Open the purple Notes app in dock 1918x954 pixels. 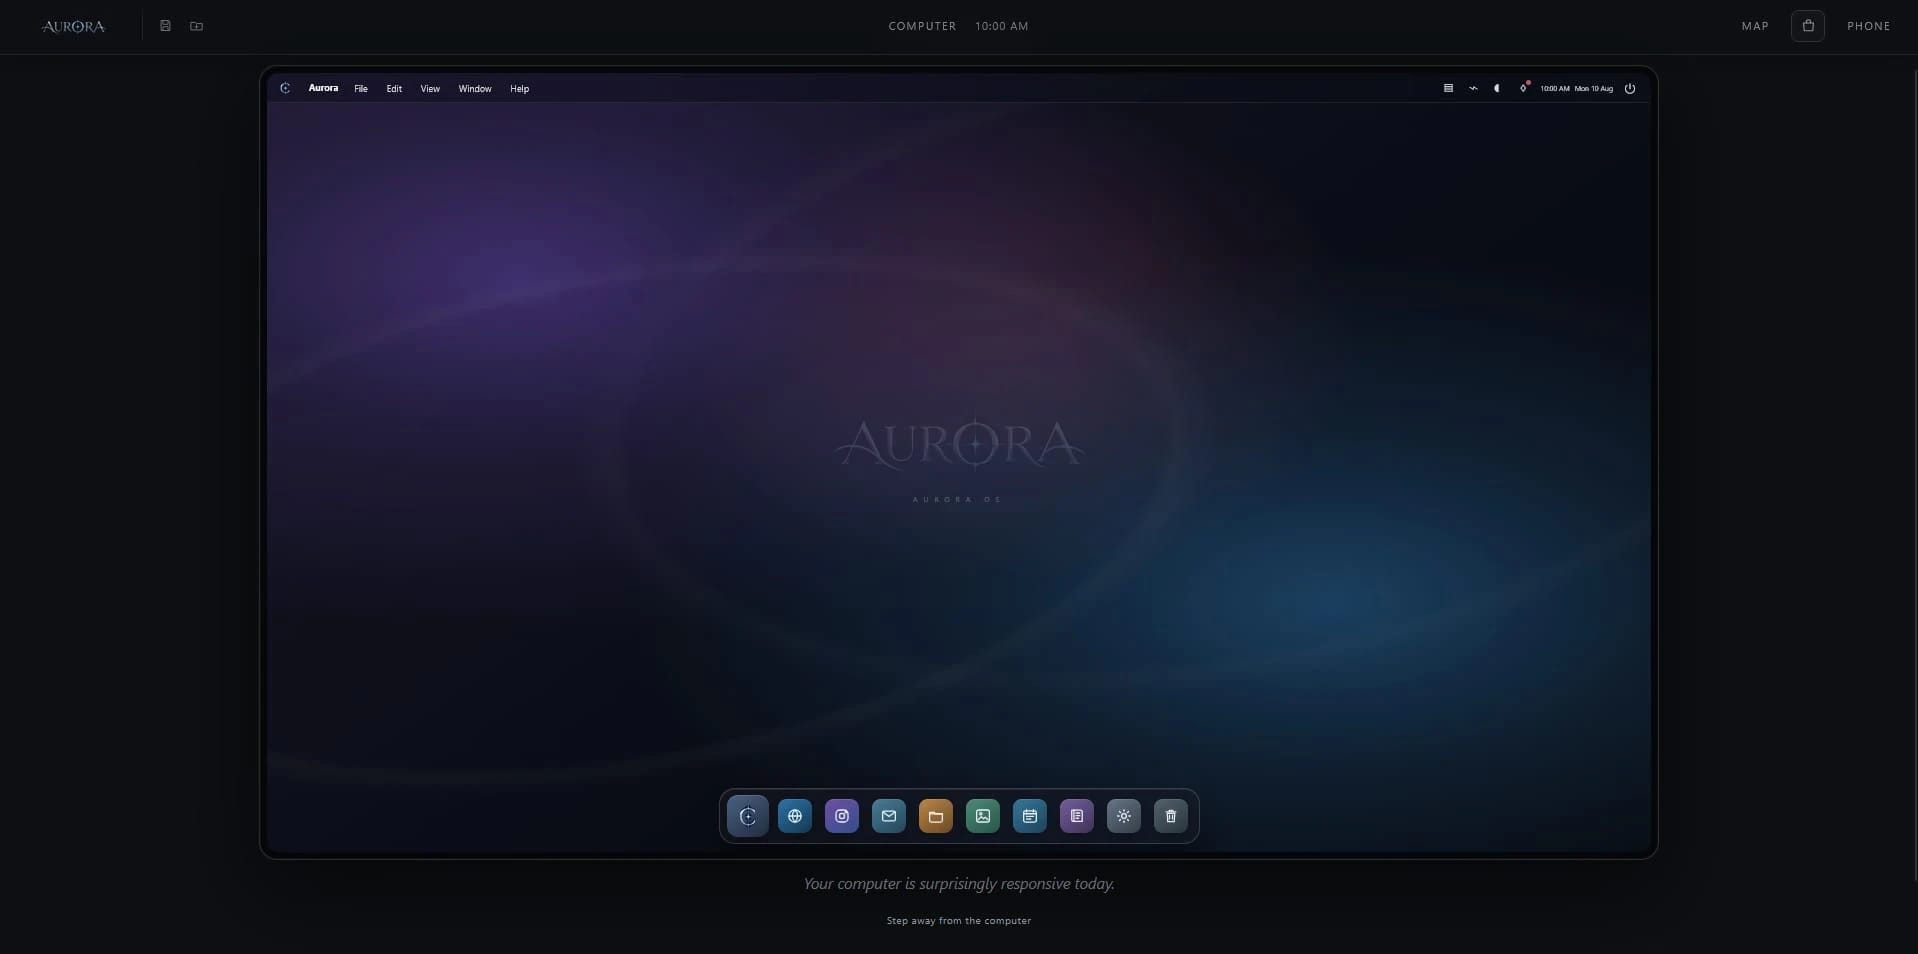(x=1077, y=816)
